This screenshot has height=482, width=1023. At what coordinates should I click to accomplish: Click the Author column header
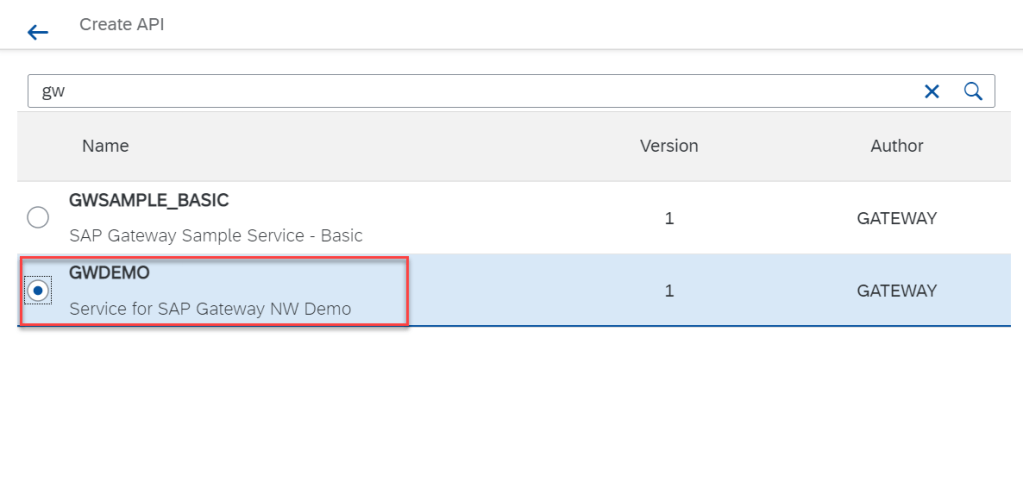click(897, 146)
